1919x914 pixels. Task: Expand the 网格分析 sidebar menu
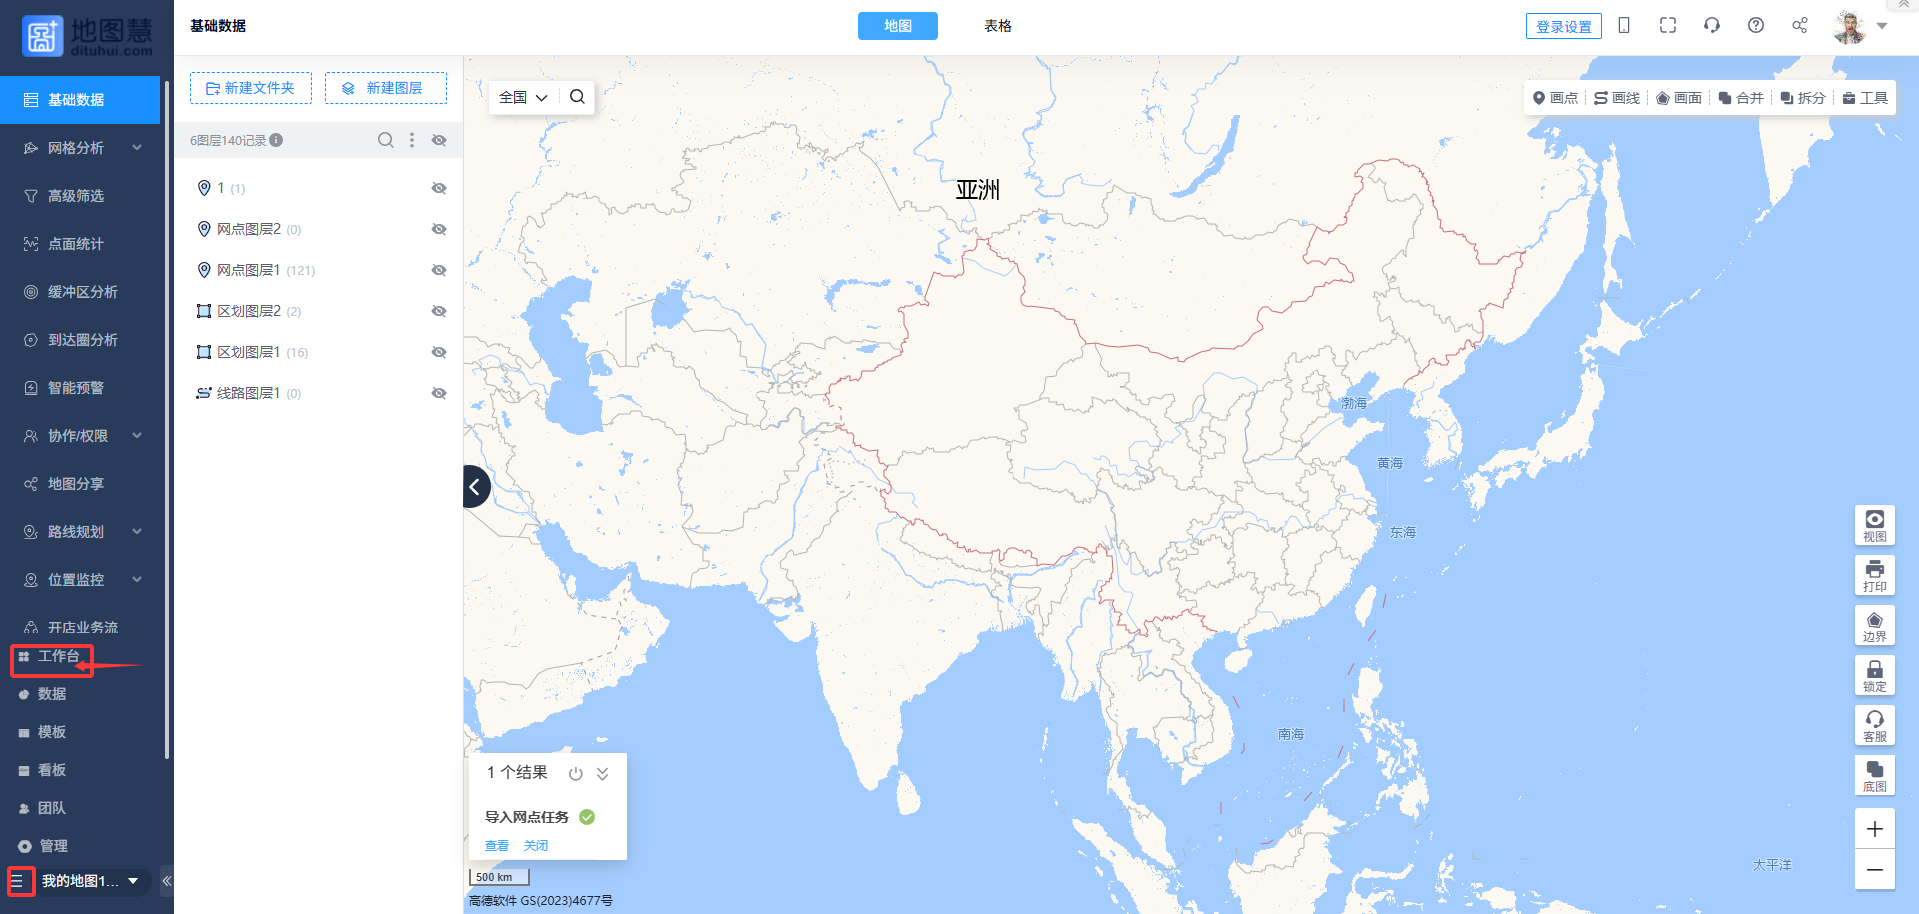coord(80,148)
